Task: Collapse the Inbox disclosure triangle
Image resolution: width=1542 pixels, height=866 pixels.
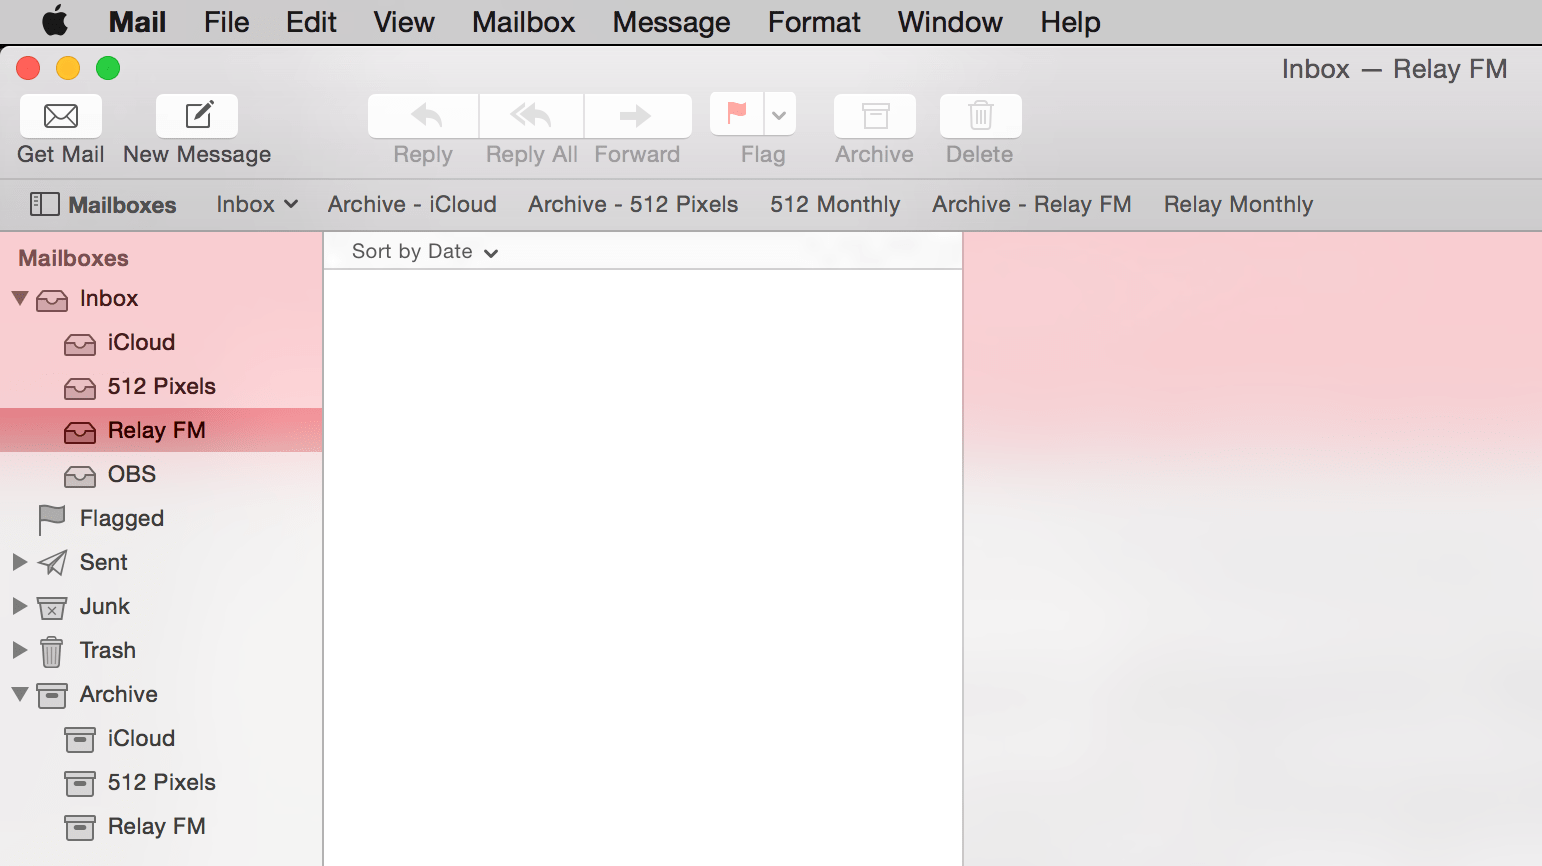Action: coord(19,298)
